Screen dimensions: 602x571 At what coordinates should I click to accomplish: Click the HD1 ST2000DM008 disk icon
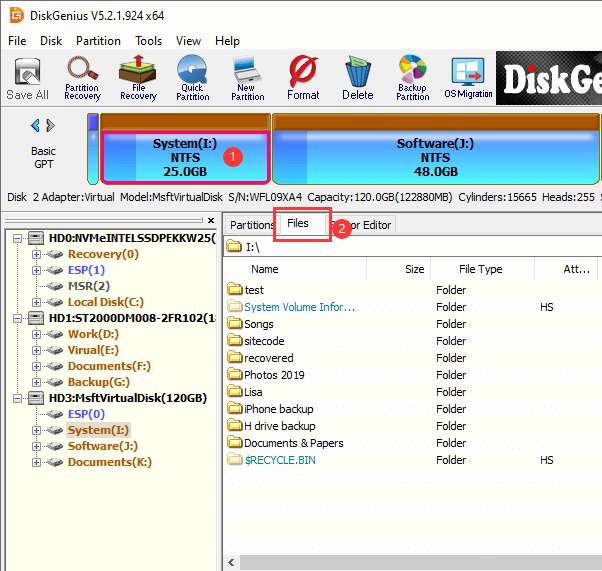(x=36, y=318)
